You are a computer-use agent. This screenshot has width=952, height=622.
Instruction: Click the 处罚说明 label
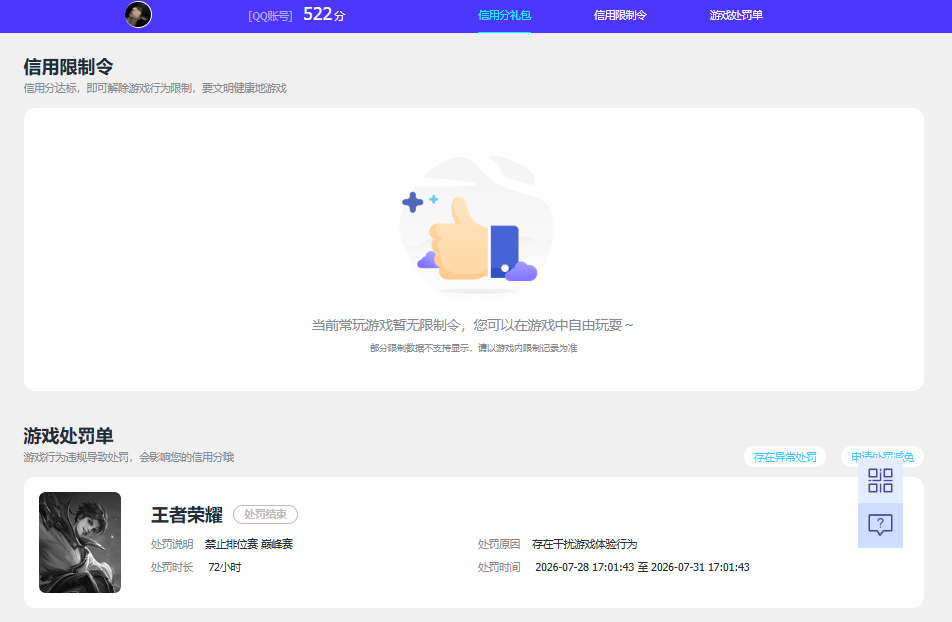click(172, 544)
